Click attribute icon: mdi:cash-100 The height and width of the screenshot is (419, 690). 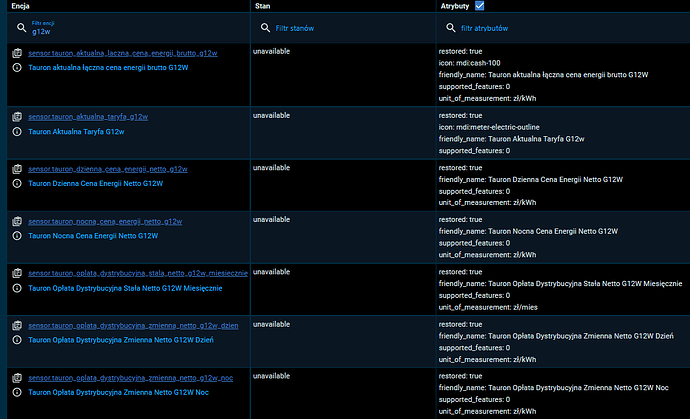tap(470, 63)
